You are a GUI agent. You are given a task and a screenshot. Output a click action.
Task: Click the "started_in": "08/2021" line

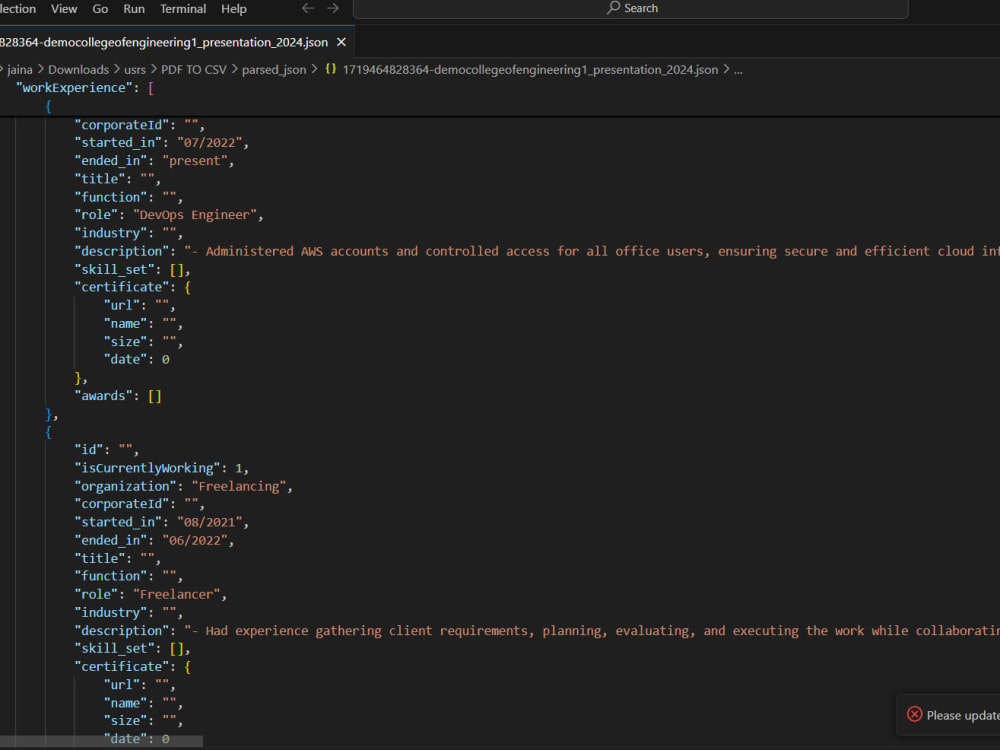[x=161, y=522]
